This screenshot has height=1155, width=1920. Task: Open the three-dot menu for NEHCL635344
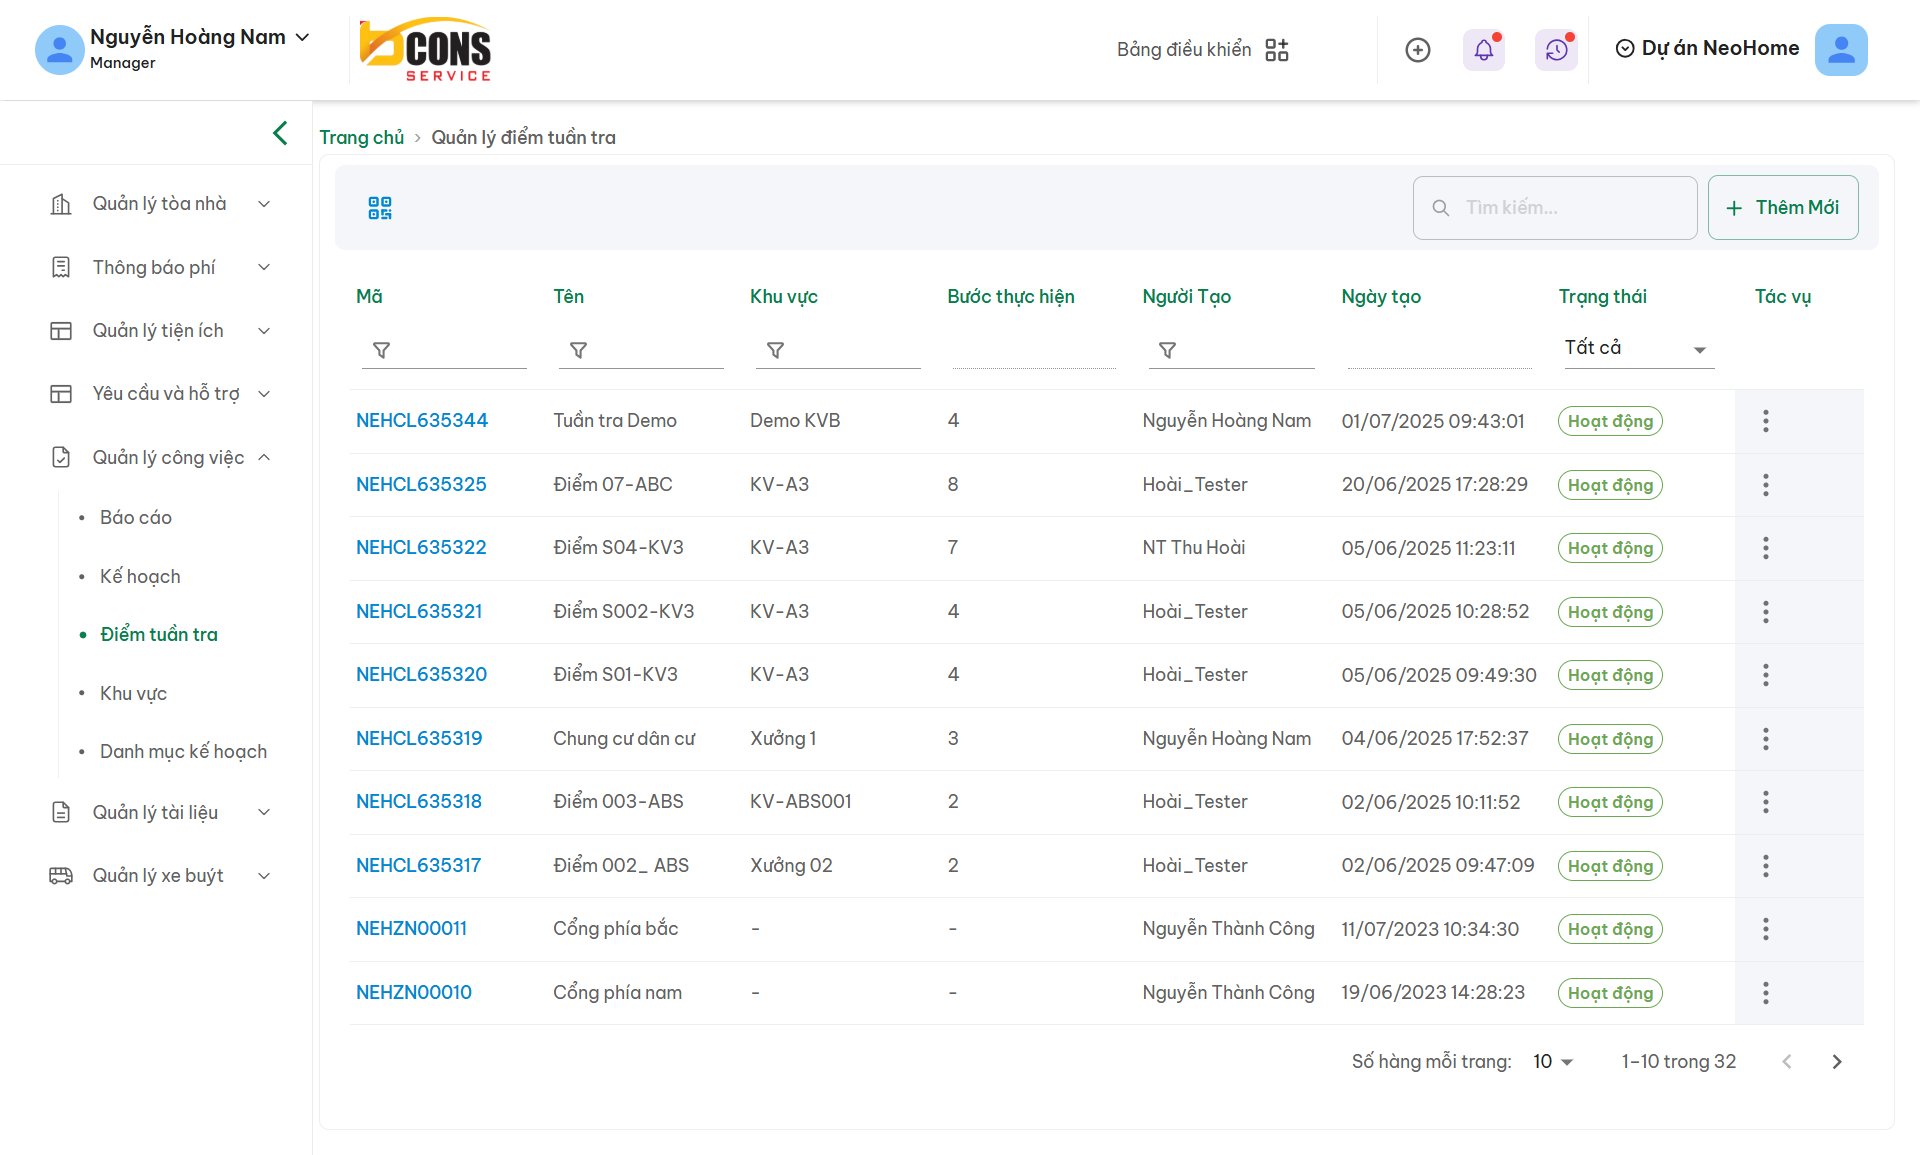[1766, 421]
